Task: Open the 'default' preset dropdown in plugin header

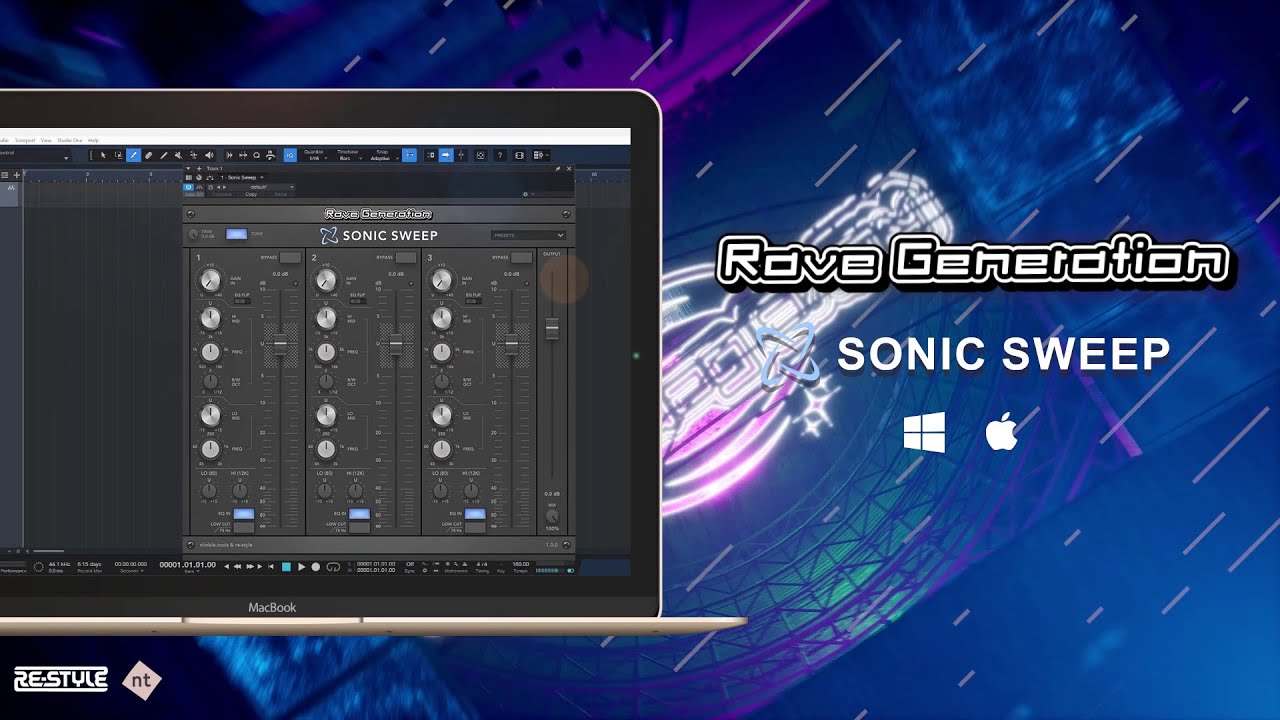Action: coord(260,187)
